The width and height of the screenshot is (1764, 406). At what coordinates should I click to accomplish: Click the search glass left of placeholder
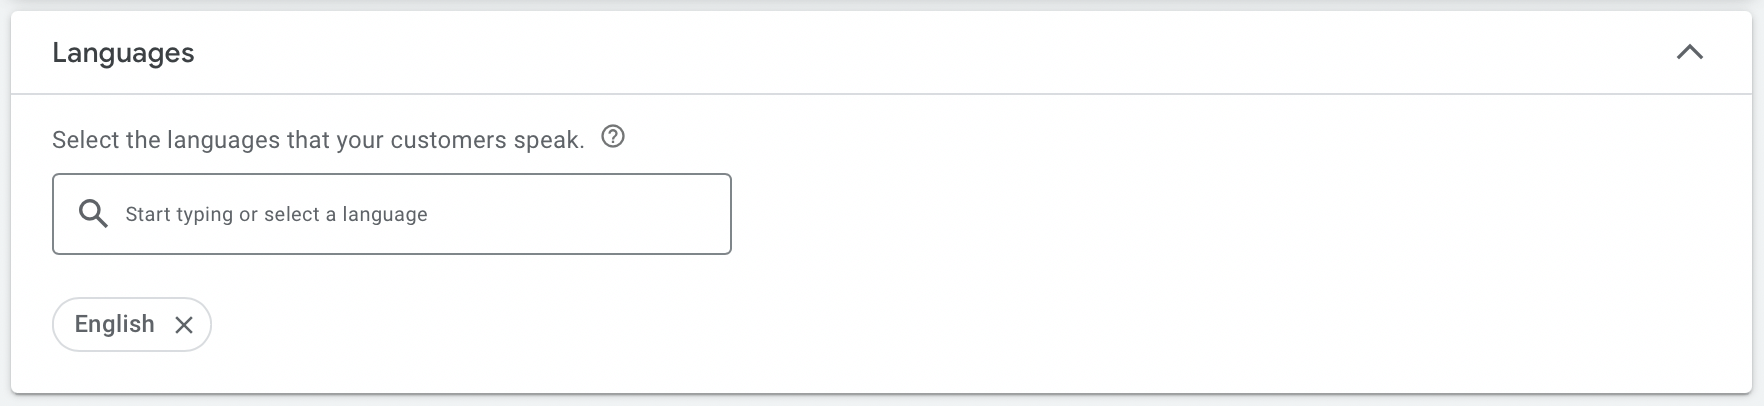(x=93, y=214)
